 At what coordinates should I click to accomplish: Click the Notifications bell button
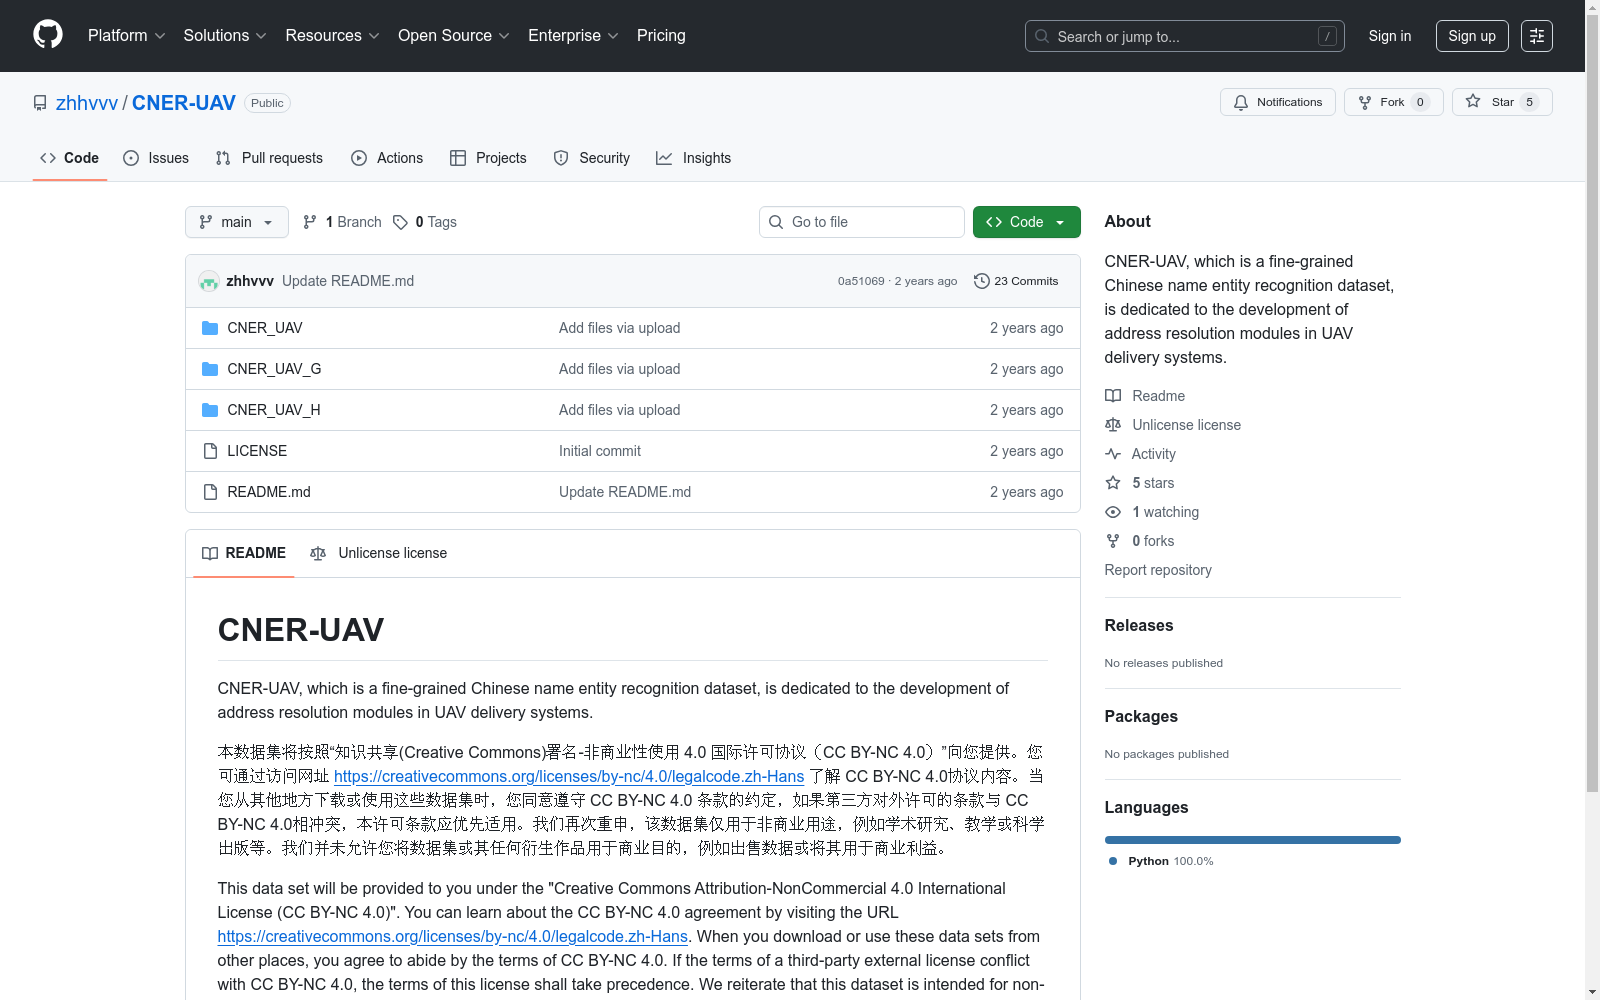1278,102
